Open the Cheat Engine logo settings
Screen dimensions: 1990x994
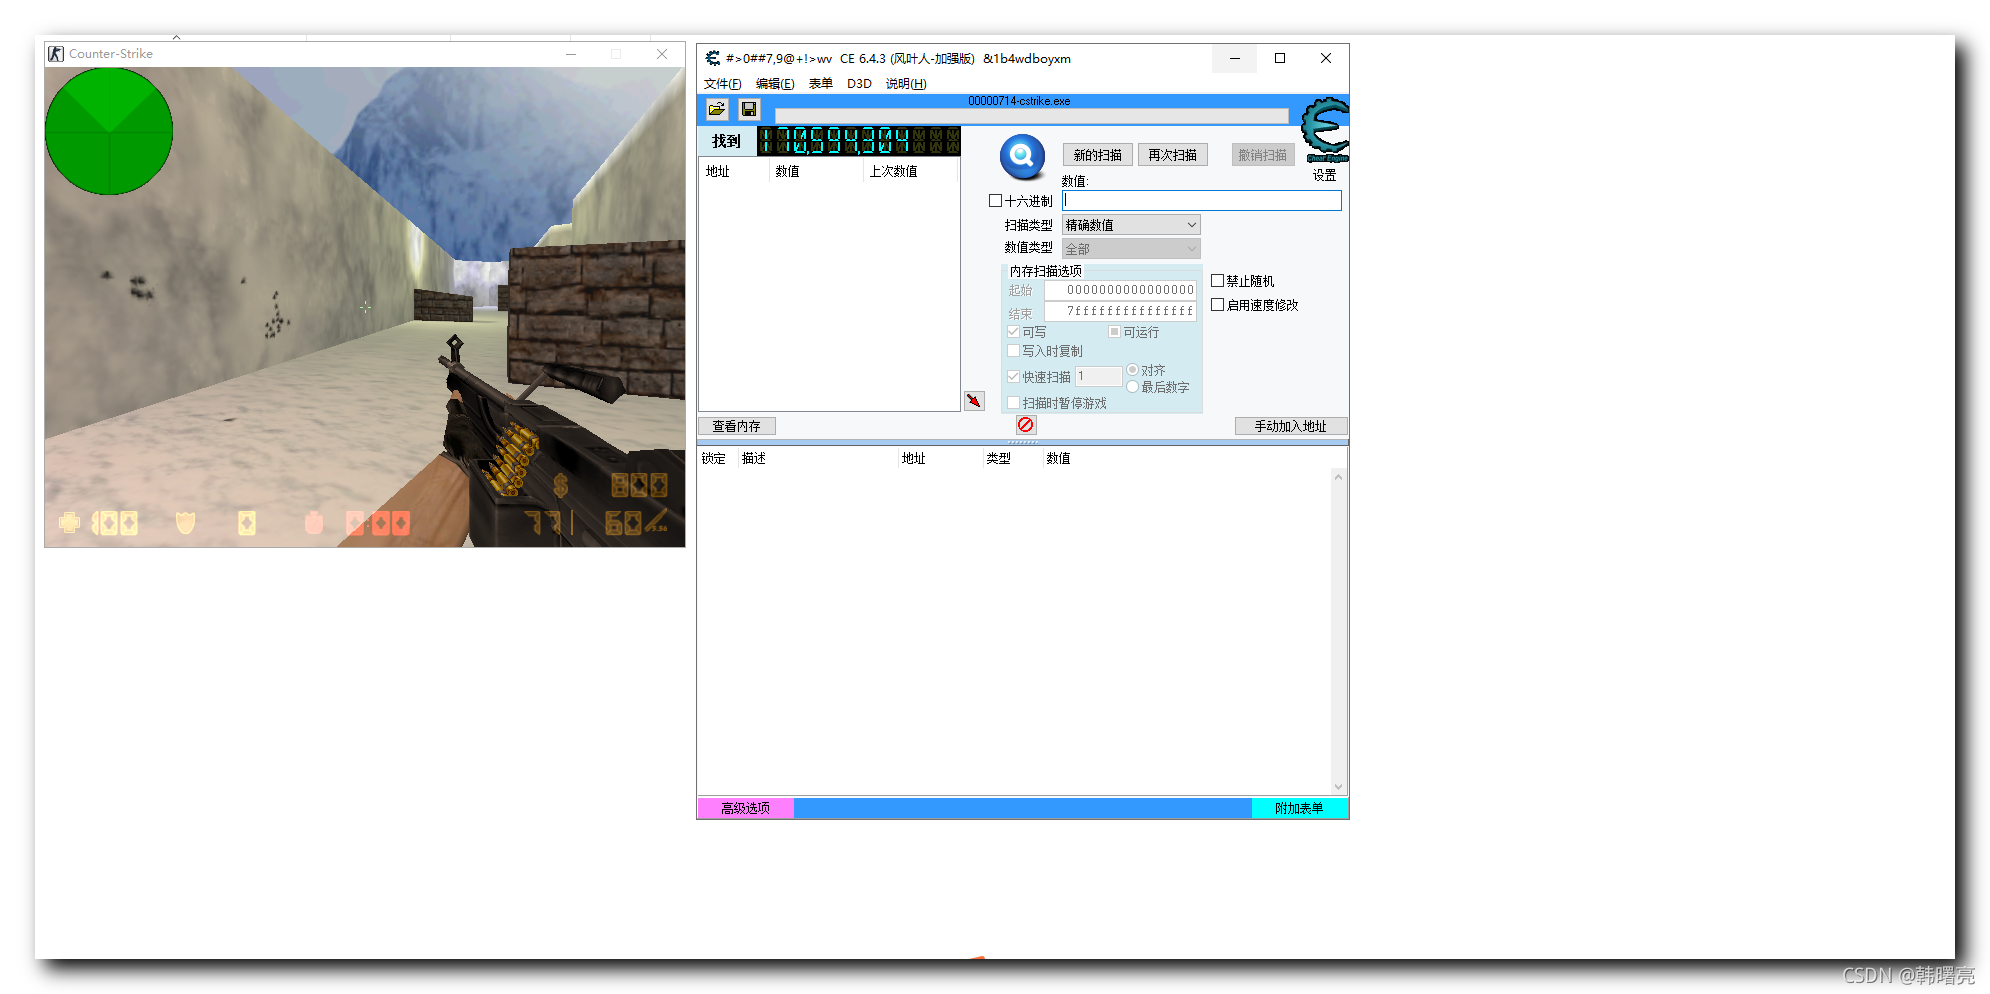tap(1325, 130)
